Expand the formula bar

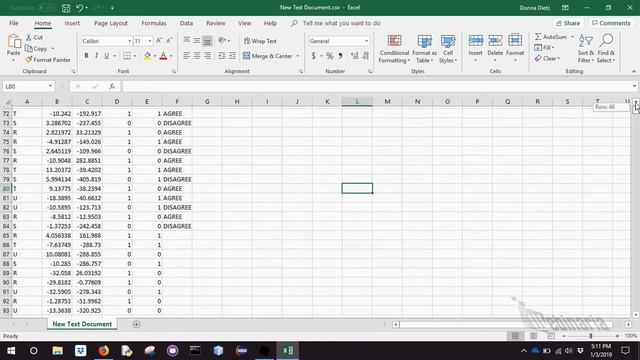coord(634,86)
